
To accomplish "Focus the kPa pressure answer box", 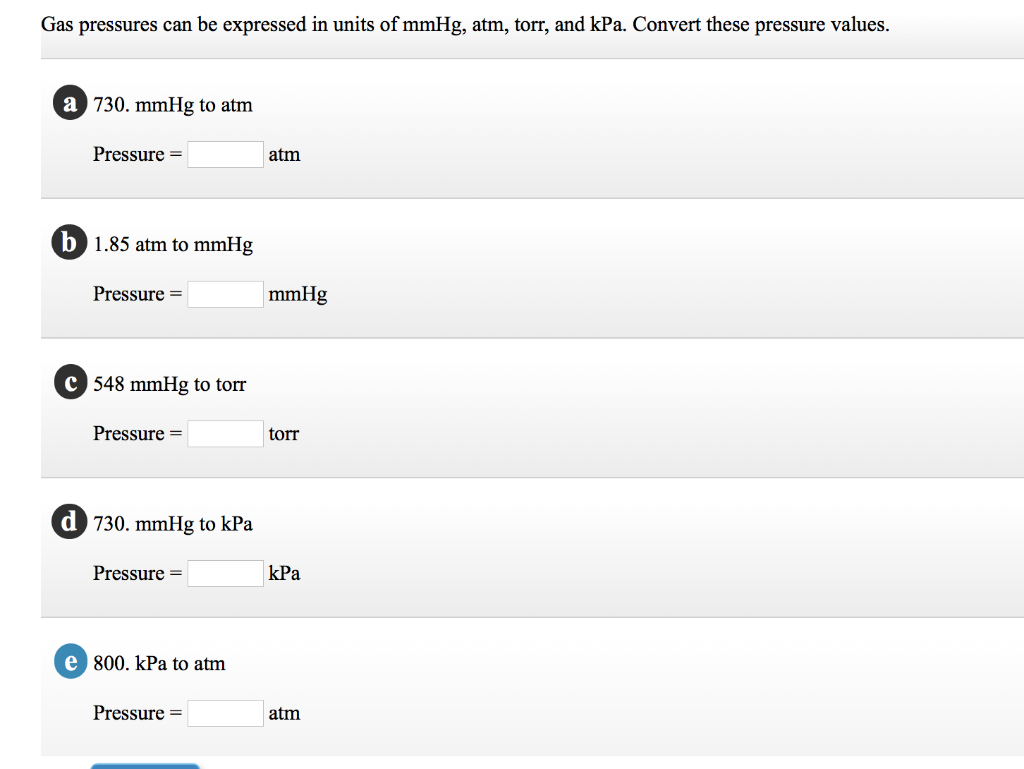I will 225,574.
